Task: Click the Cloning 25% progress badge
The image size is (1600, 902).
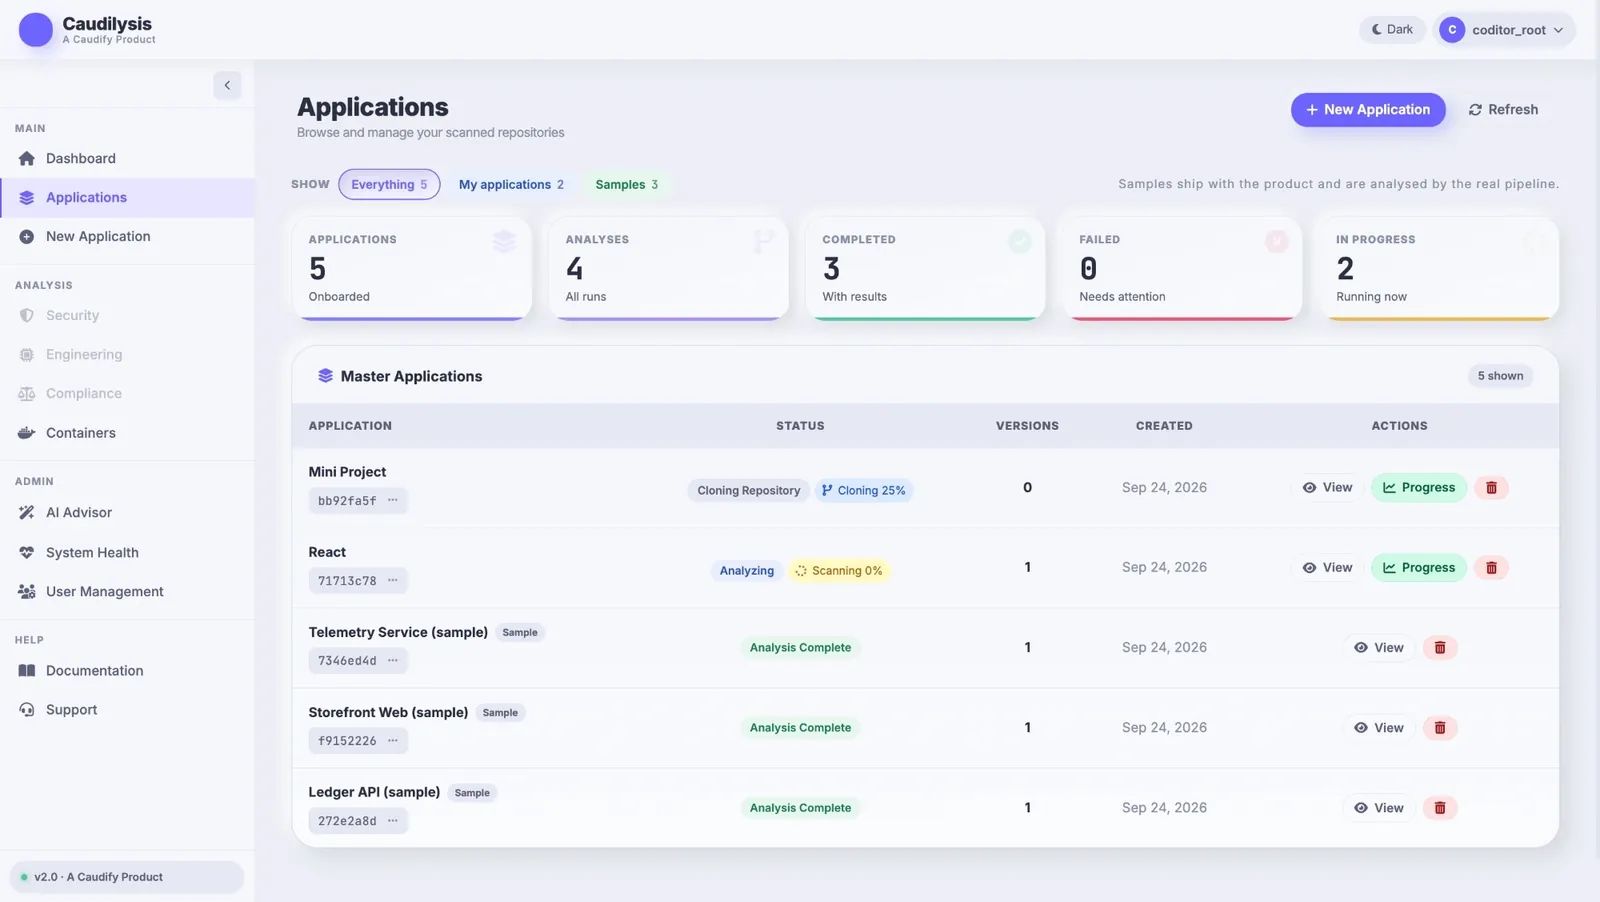Action: tap(864, 491)
